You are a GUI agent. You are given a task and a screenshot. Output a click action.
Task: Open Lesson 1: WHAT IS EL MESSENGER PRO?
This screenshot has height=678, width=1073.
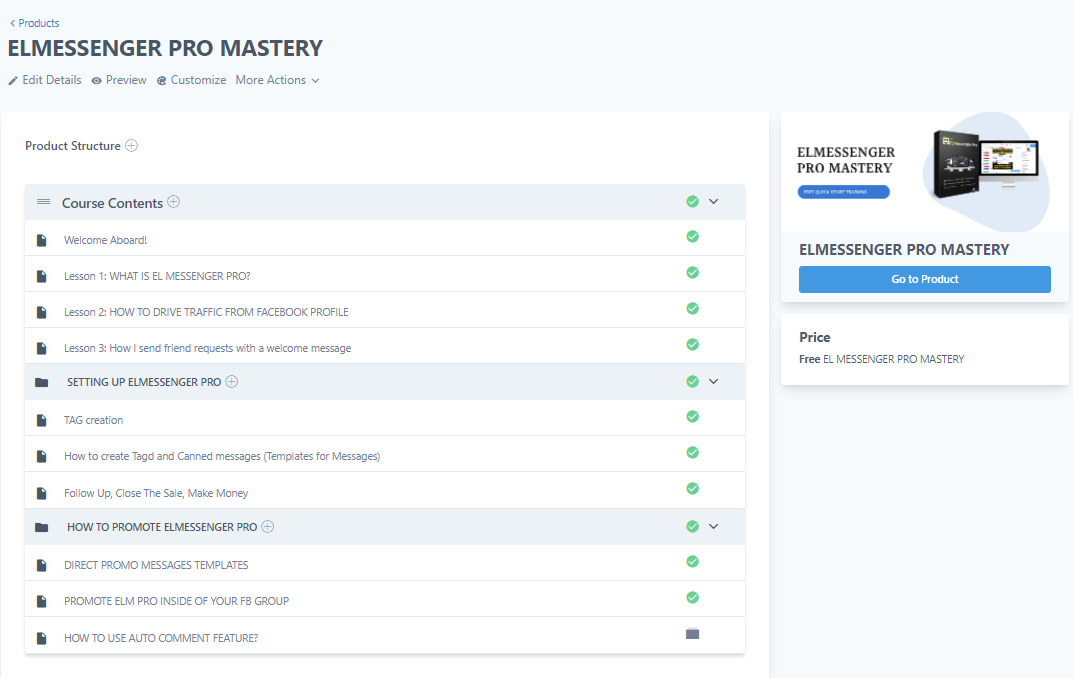coord(157,276)
